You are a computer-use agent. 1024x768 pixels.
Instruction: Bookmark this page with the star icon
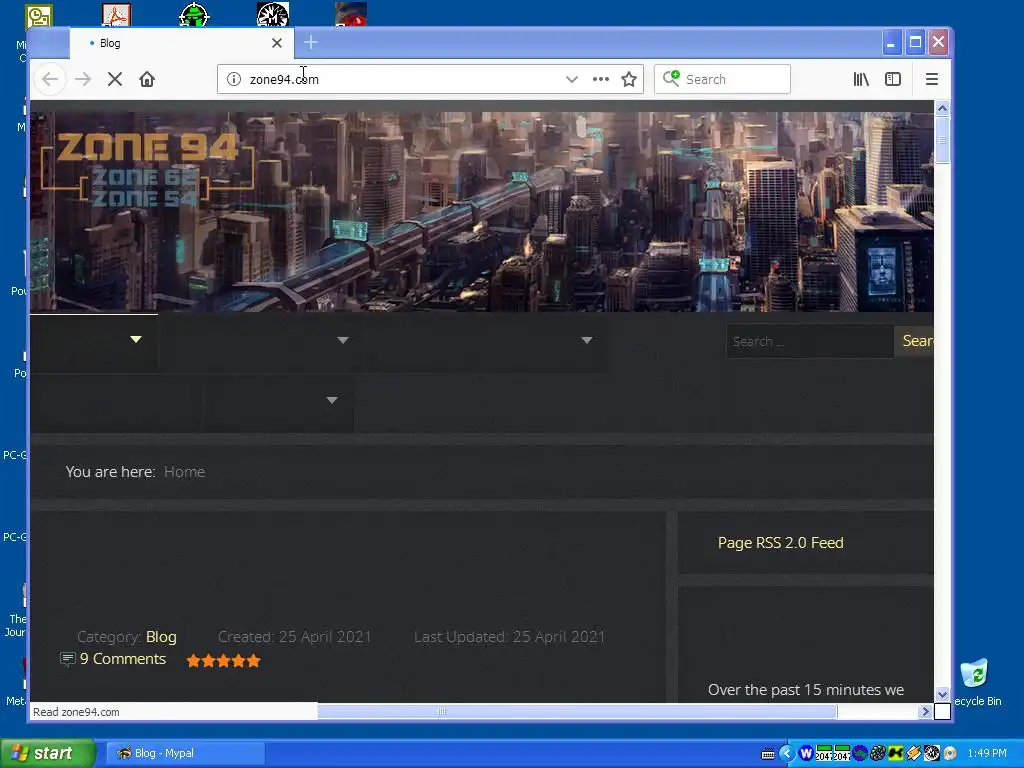tap(629, 80)
